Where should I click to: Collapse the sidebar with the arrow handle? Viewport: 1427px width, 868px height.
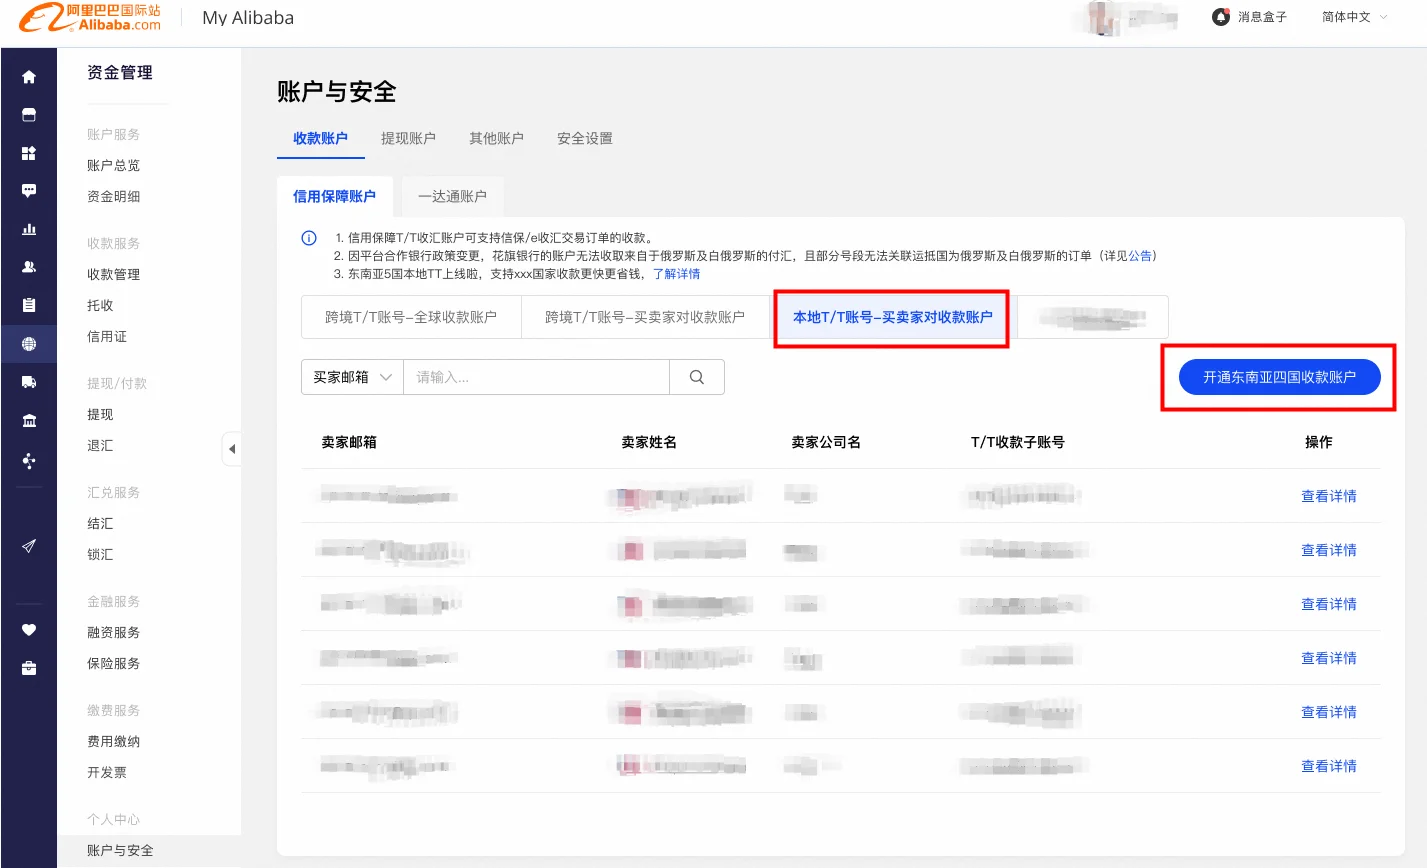click(232, 449)
